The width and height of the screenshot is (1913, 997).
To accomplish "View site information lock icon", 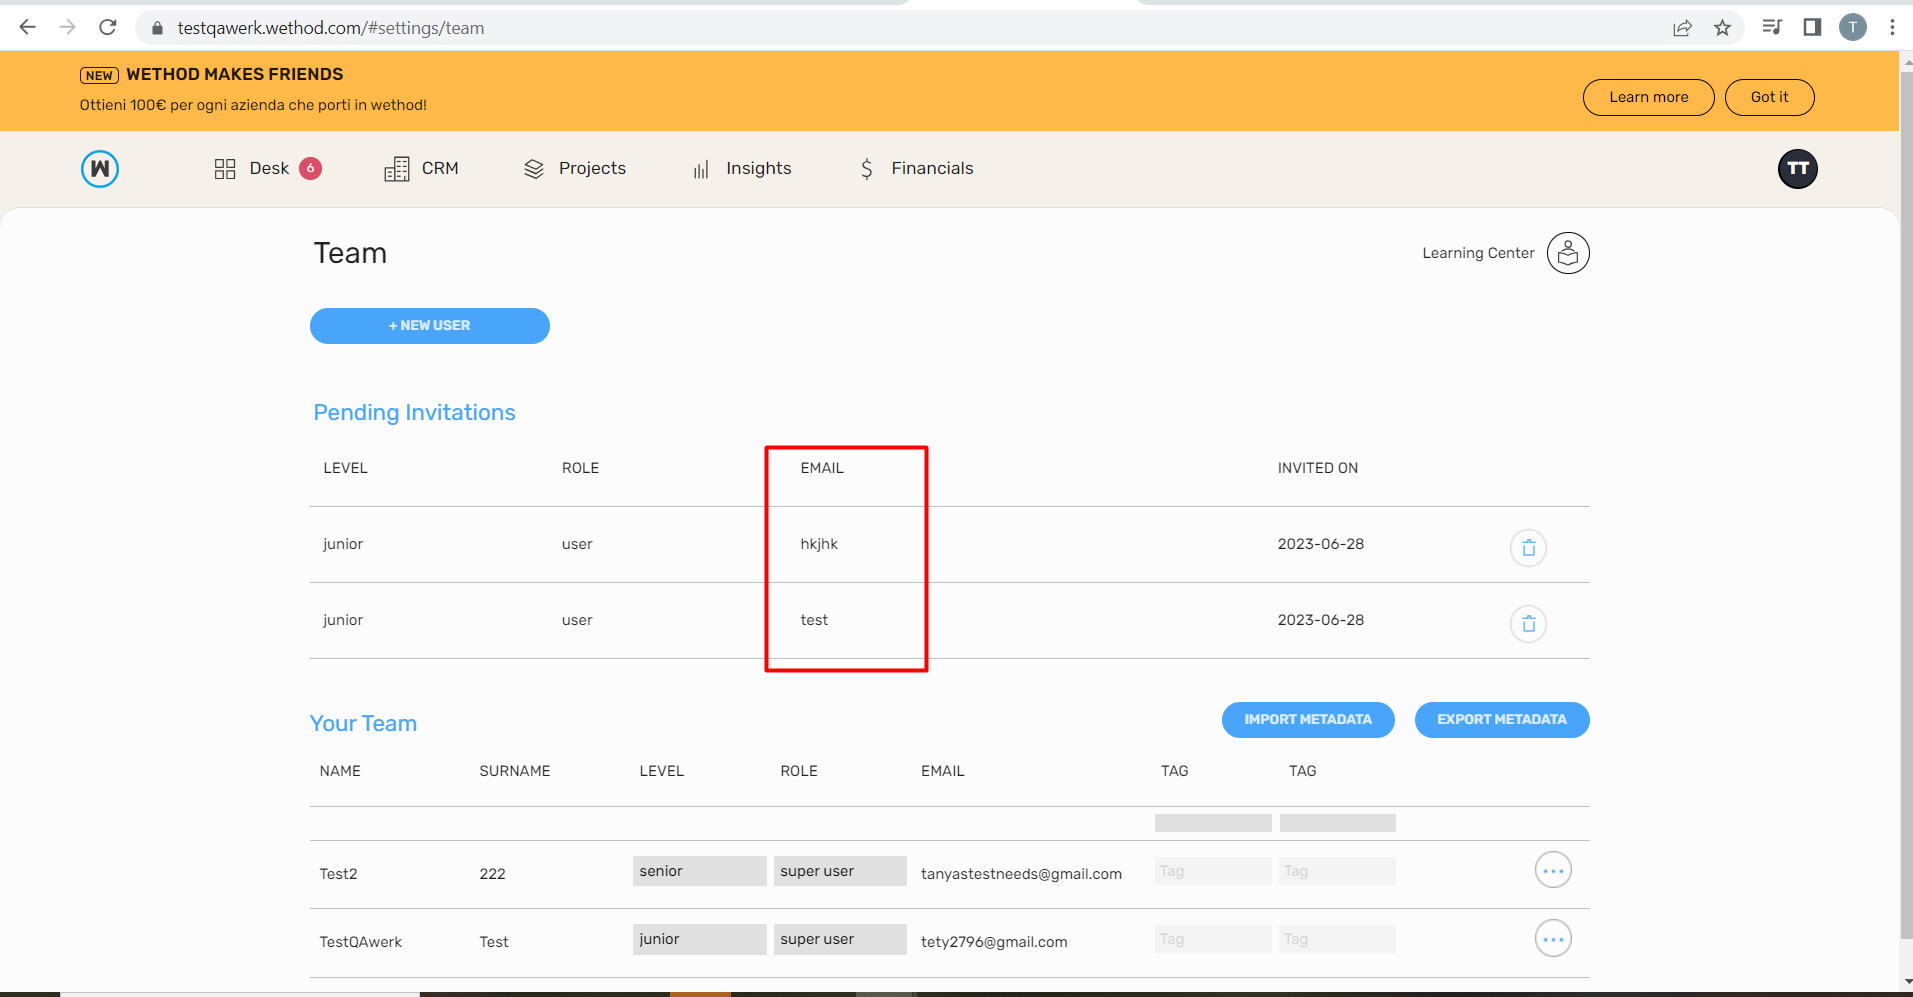I will (157, 28).
